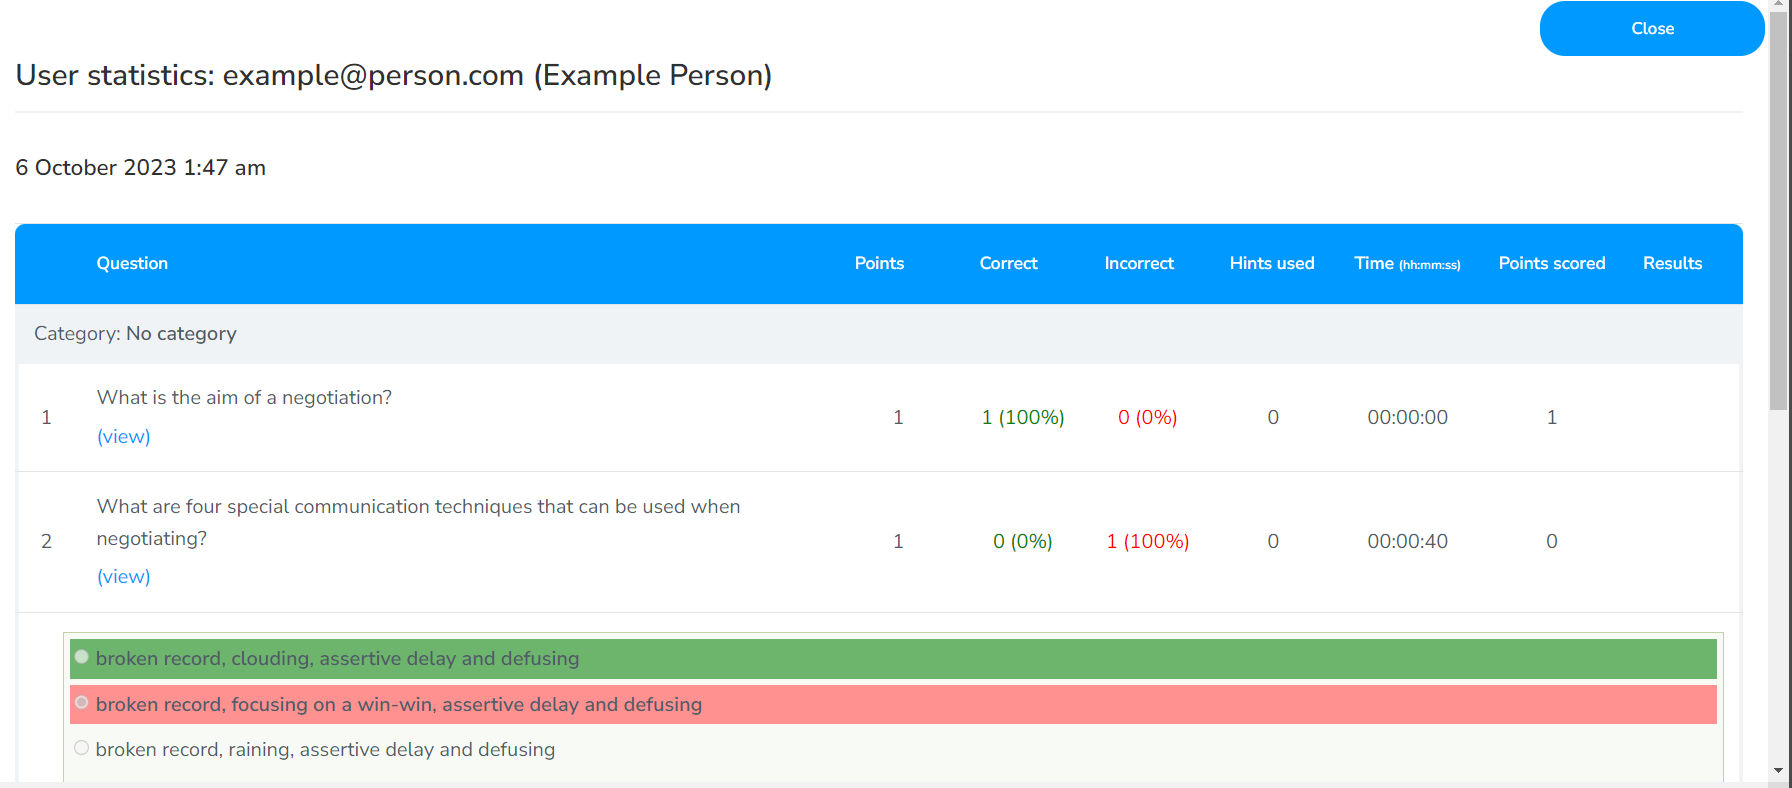This screenshot has height=788, width=1792.
Task: Click the Incorrect column header
Action: 1138,264
